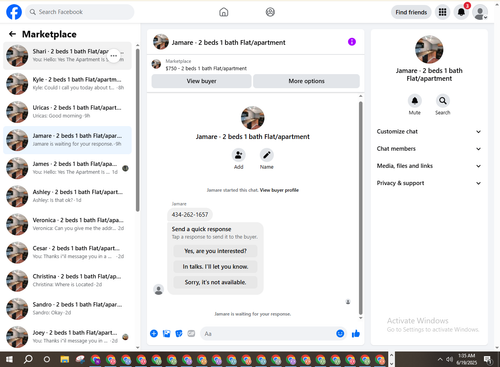Screen dimensions: 500x367
Task: Click the phone number message 434-262-1657
Action: click(190, 215)
